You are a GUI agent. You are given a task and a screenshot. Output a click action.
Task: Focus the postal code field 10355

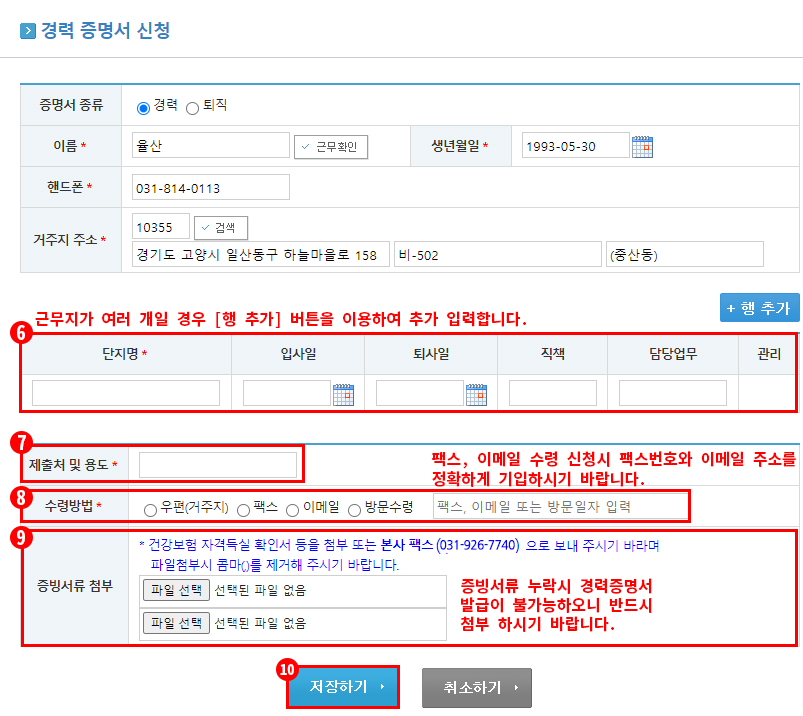pos(161,226)
